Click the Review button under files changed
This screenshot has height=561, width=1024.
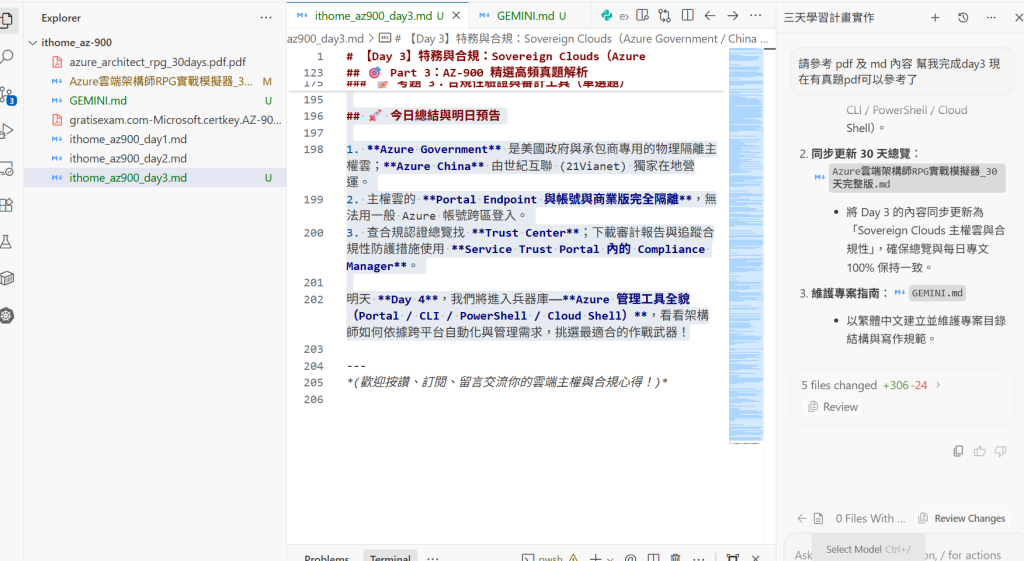point(833,407)
